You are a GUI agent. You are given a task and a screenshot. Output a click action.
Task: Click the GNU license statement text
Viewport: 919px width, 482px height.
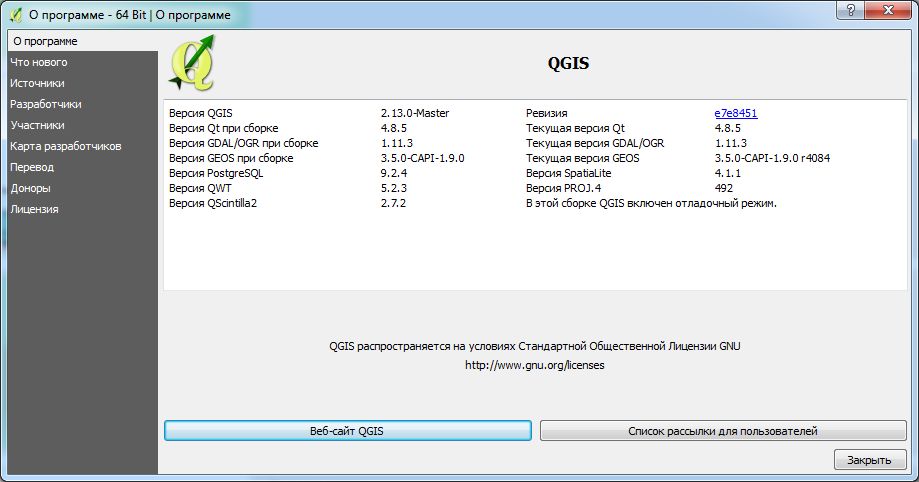coord(535,346)
